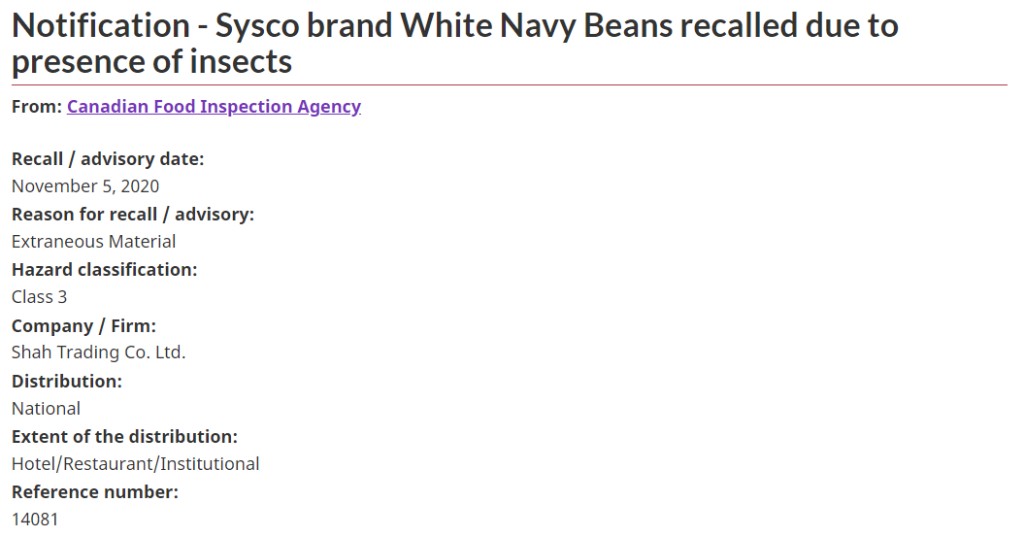Click the 'Hazard classification:' label
This screenshot has width=1024, height=537.
104,270
